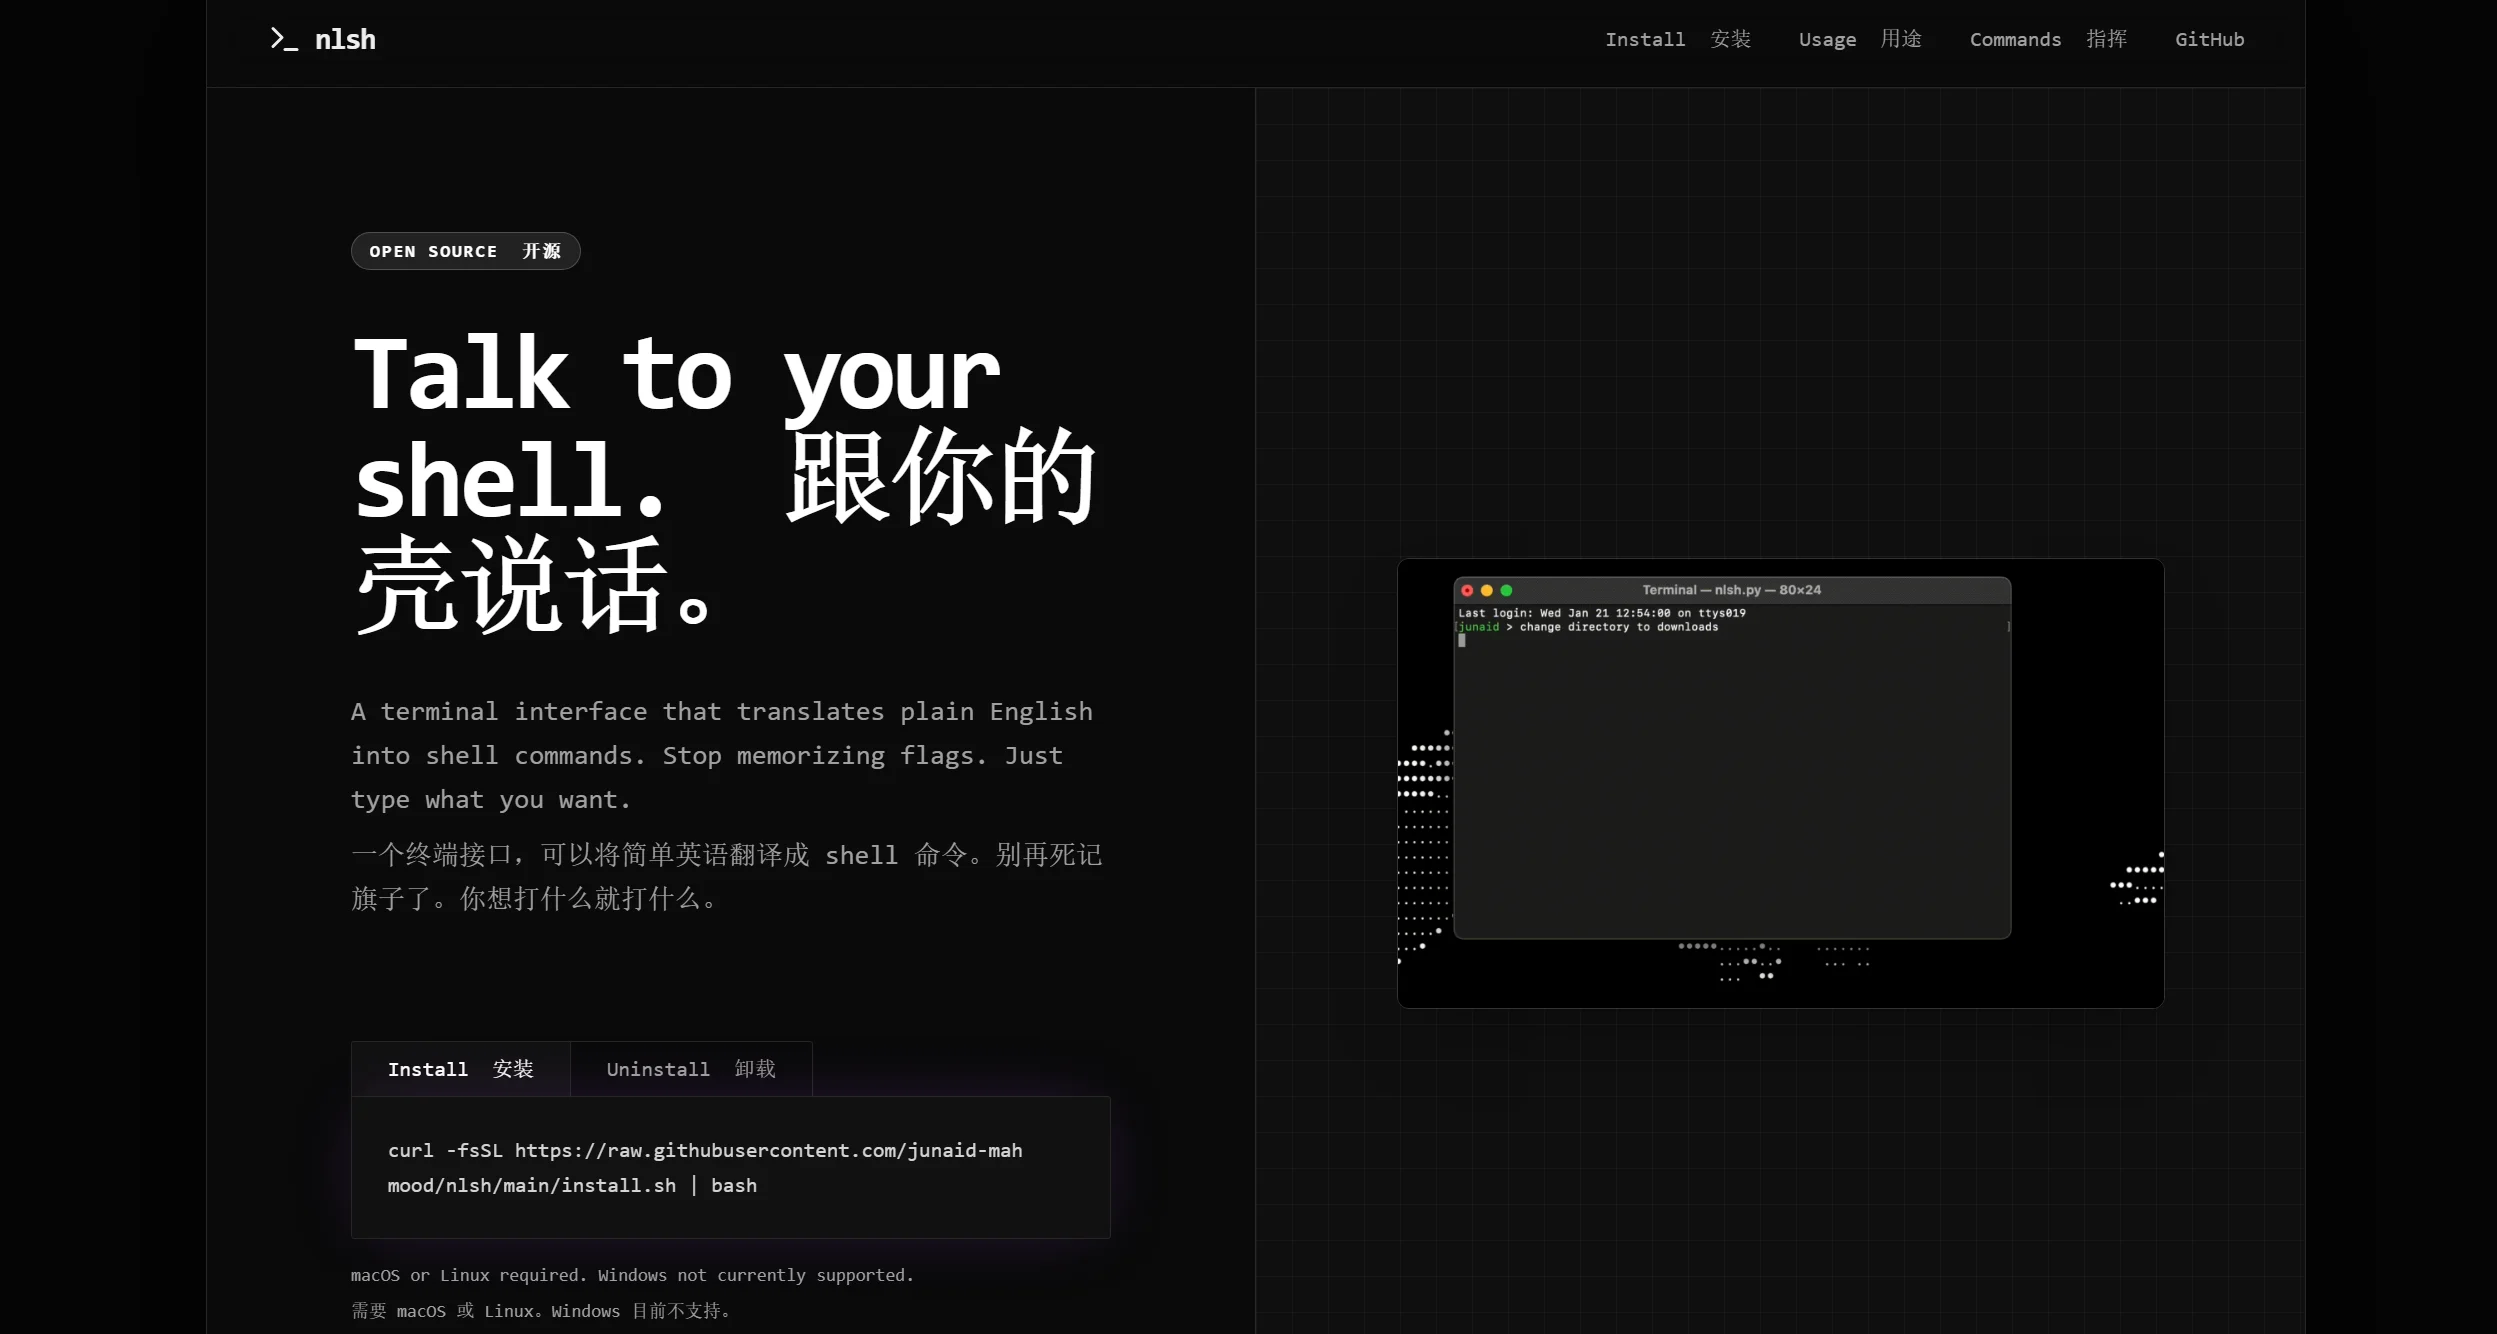
Task: Switch to the Uninstall 卸载 tab
Action: point(690,1068)
